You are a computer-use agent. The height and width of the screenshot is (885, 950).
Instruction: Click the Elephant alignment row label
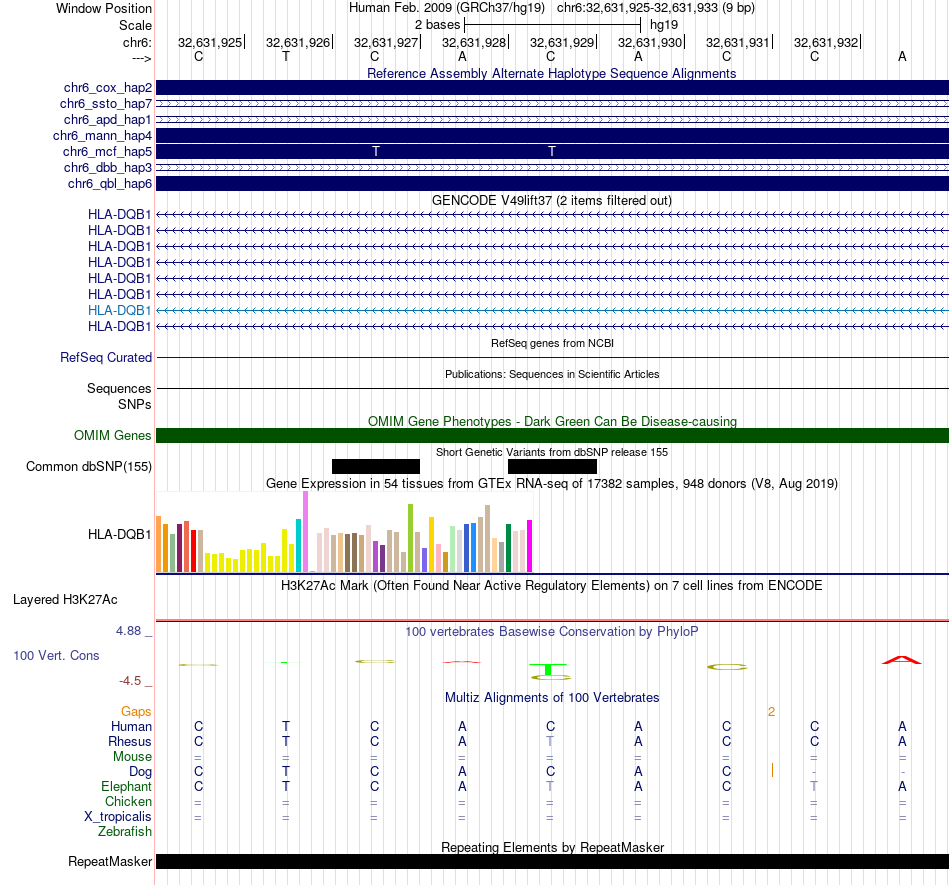click(126, 786)
